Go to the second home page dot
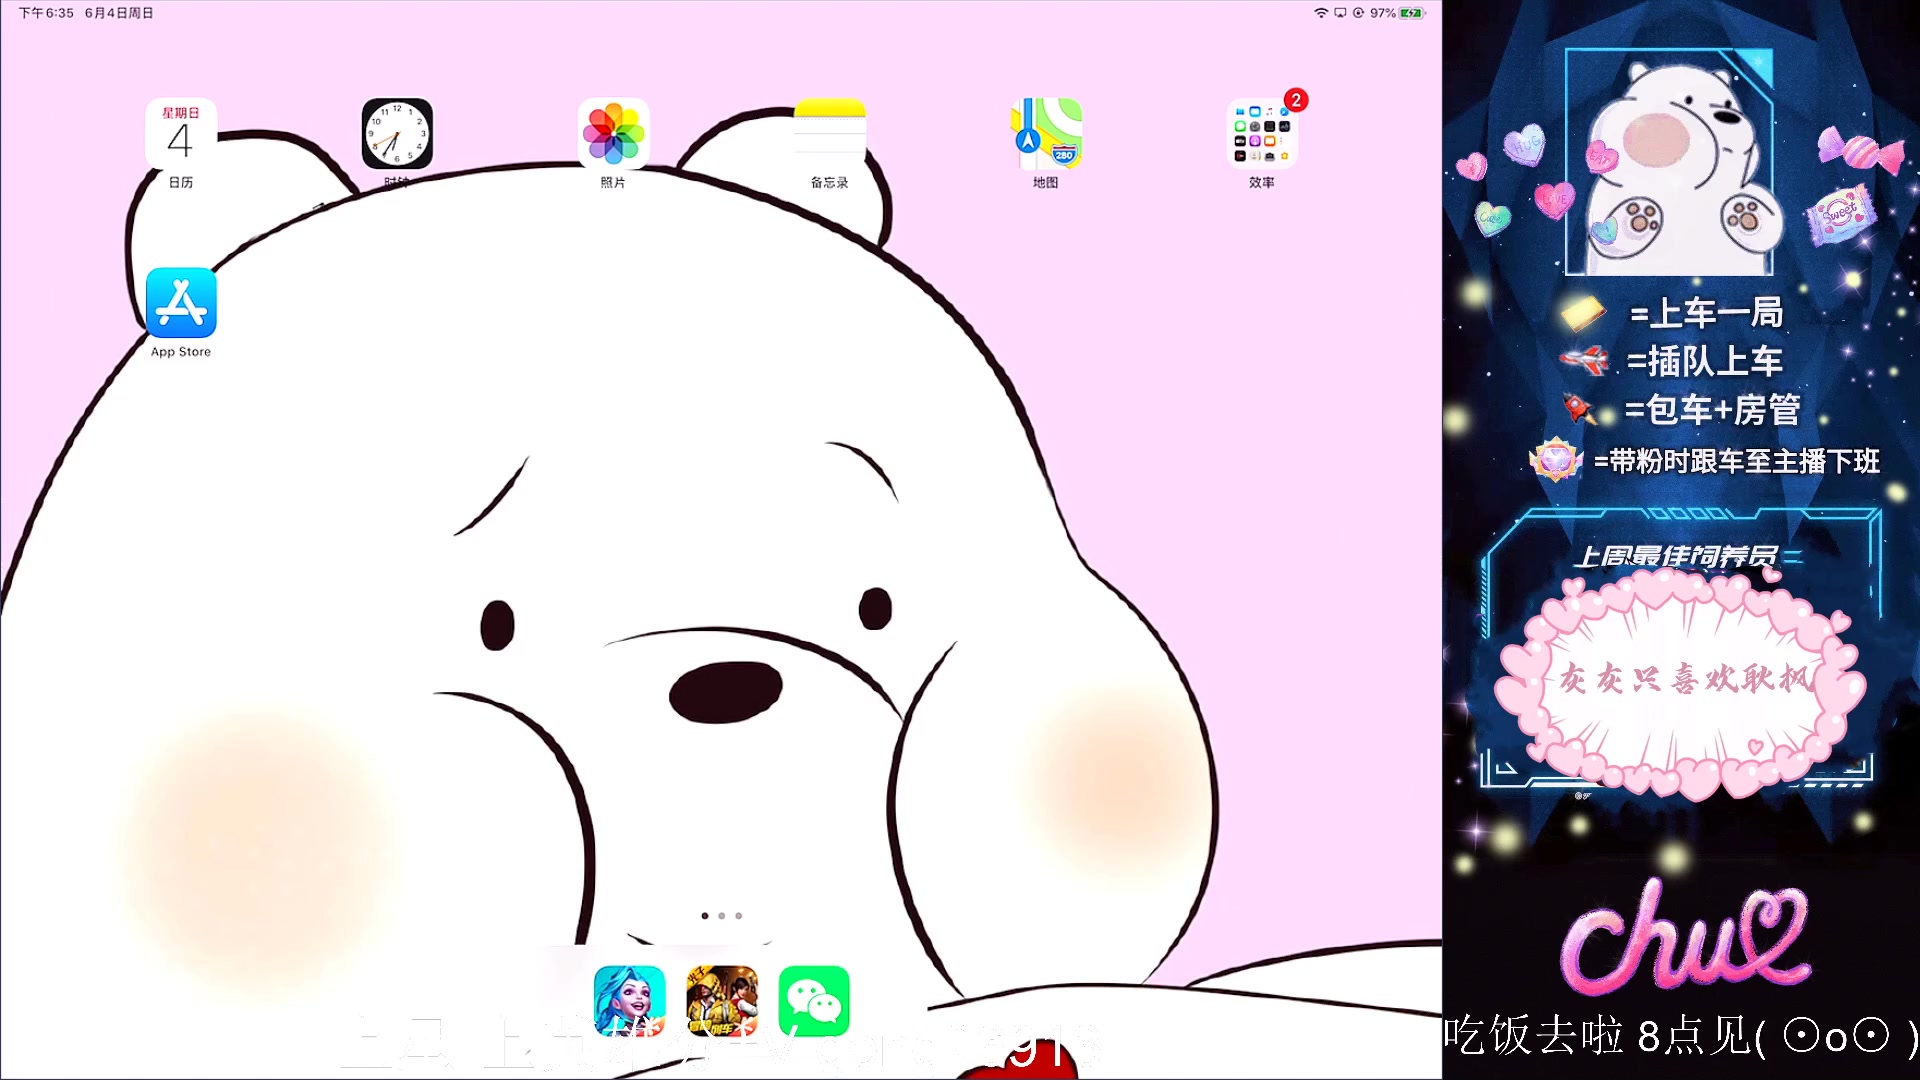The image size is (1920, 1080). 722,916
